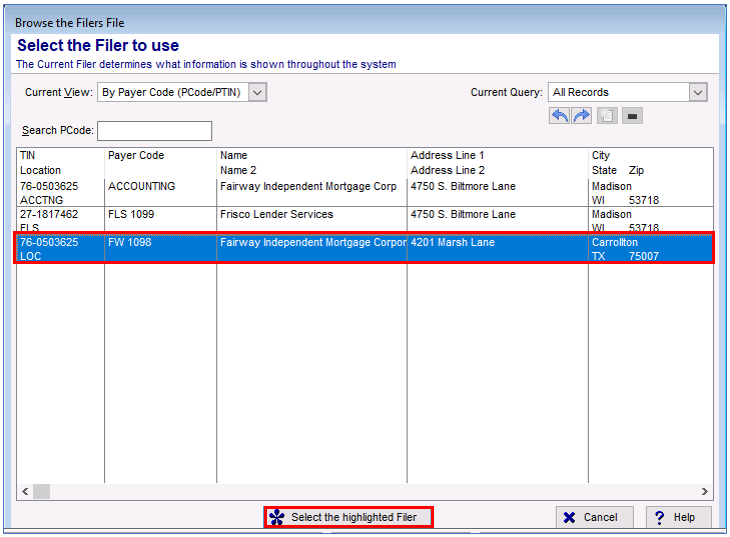Click Select the highlighted Filer button

pos(349,517)
